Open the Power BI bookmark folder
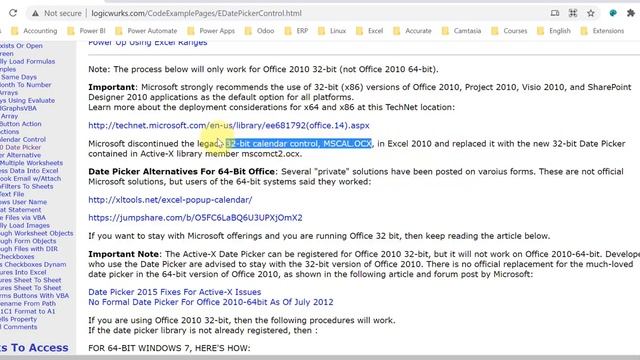 pyautogui.click(x=86, y=31)
